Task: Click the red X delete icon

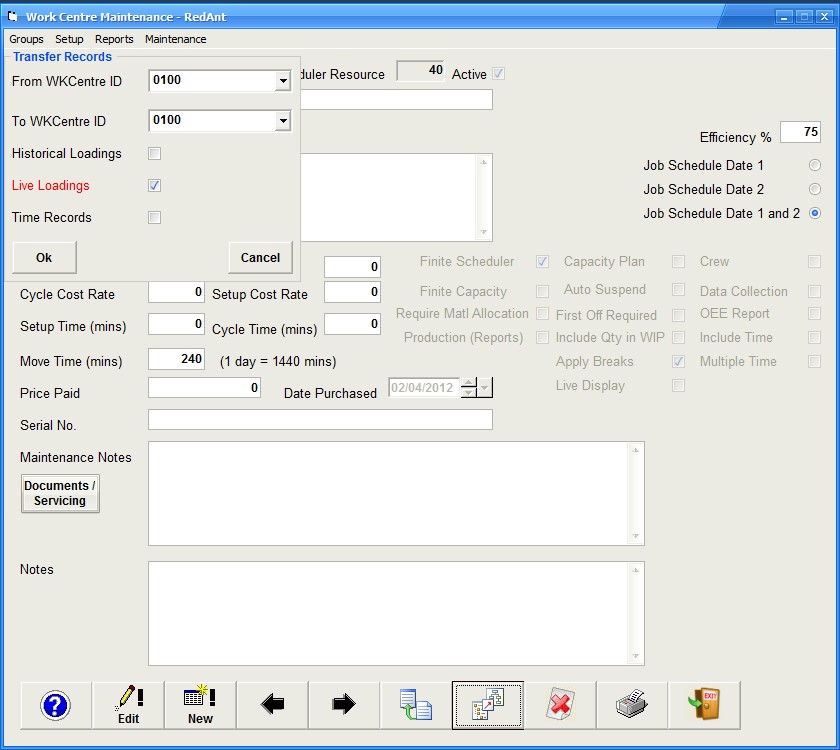Action: point(560,705)
